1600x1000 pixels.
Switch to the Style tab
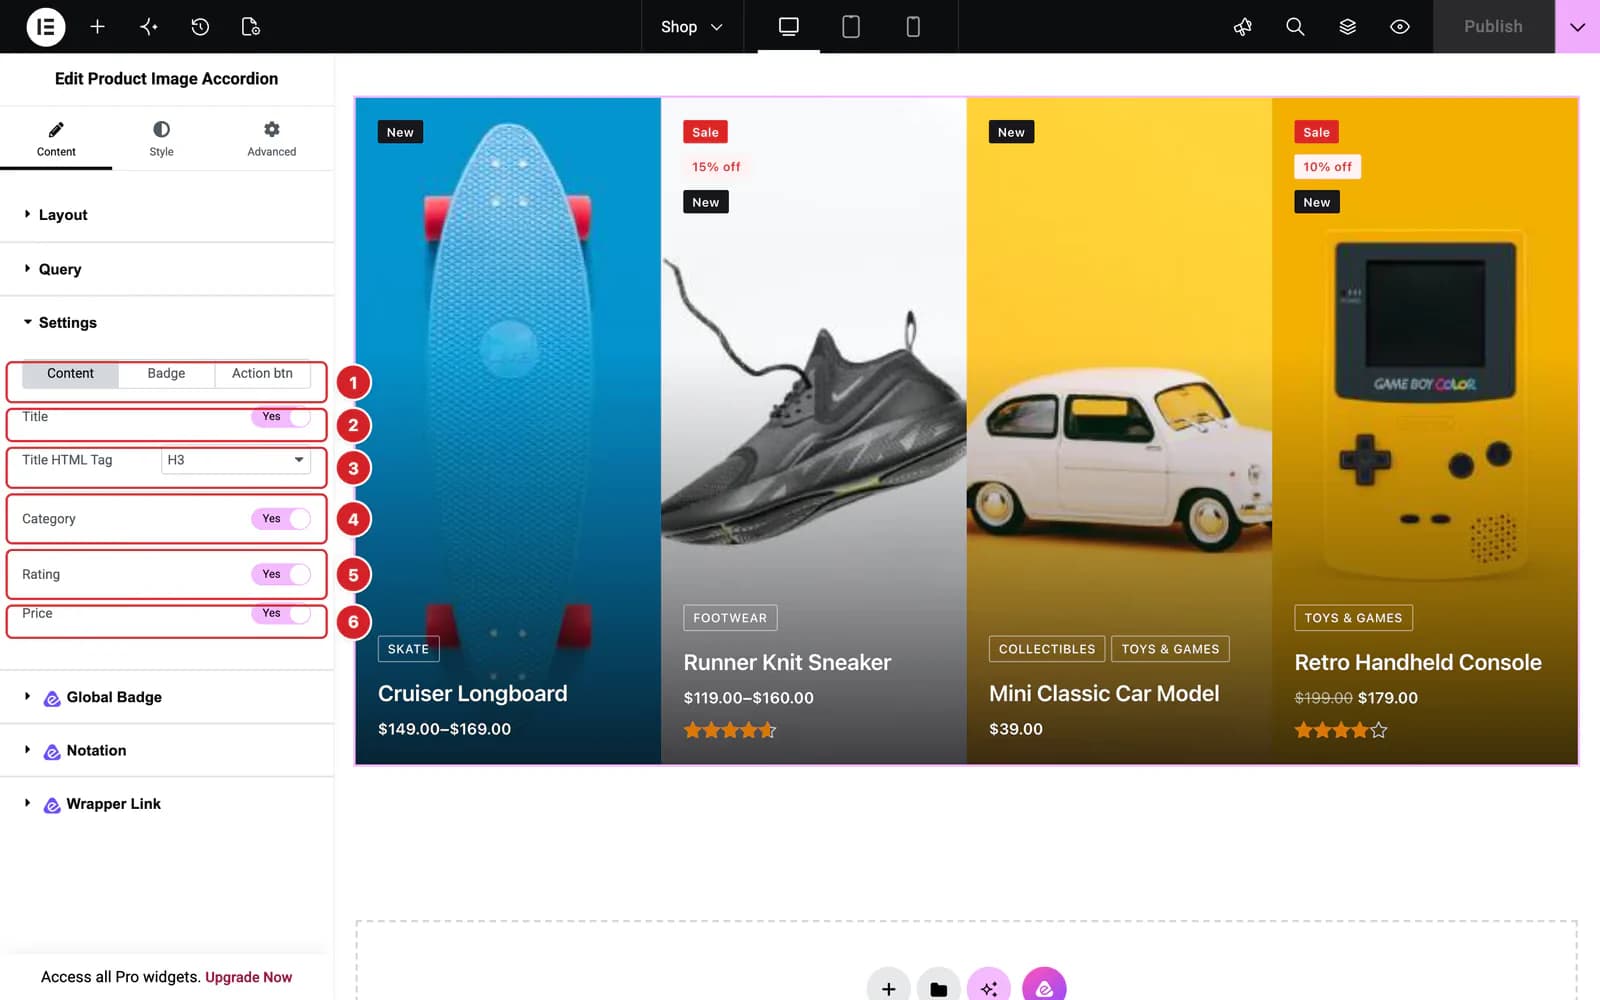click(161, 139)
